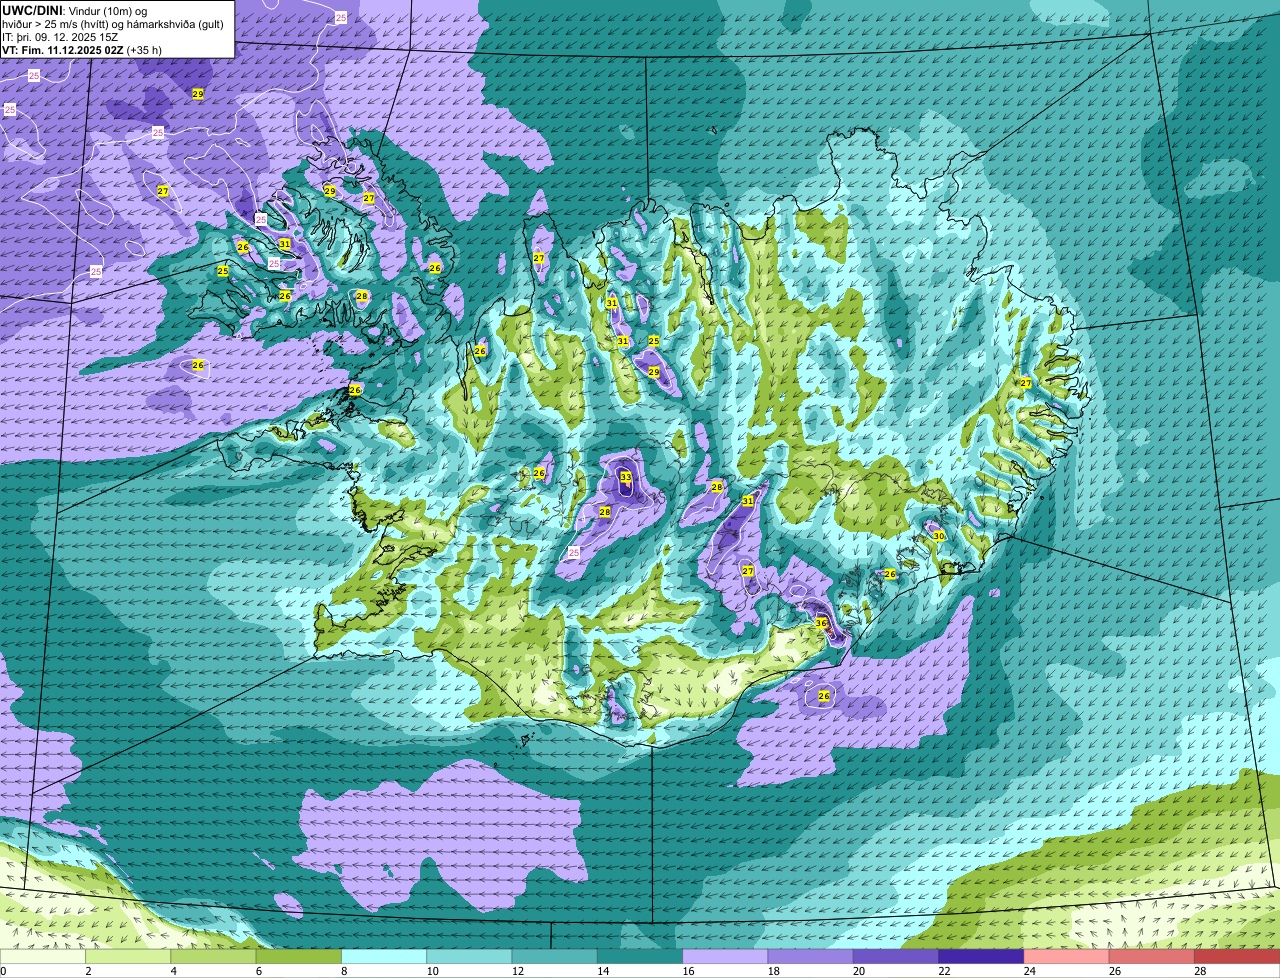Select the red colour scale swatch above 28
This screenshot has width=1280, height=978.
[x=1237, y=957]
